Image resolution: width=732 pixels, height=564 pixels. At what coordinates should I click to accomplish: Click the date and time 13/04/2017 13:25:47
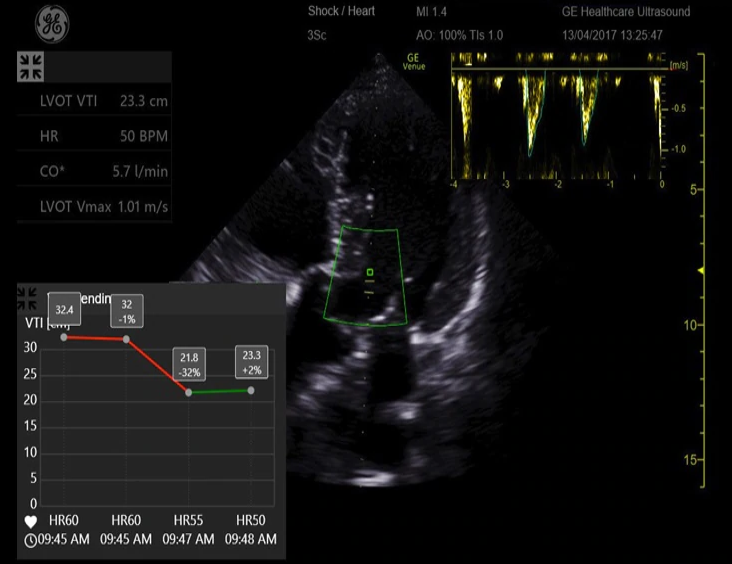[x=612, y=35]
